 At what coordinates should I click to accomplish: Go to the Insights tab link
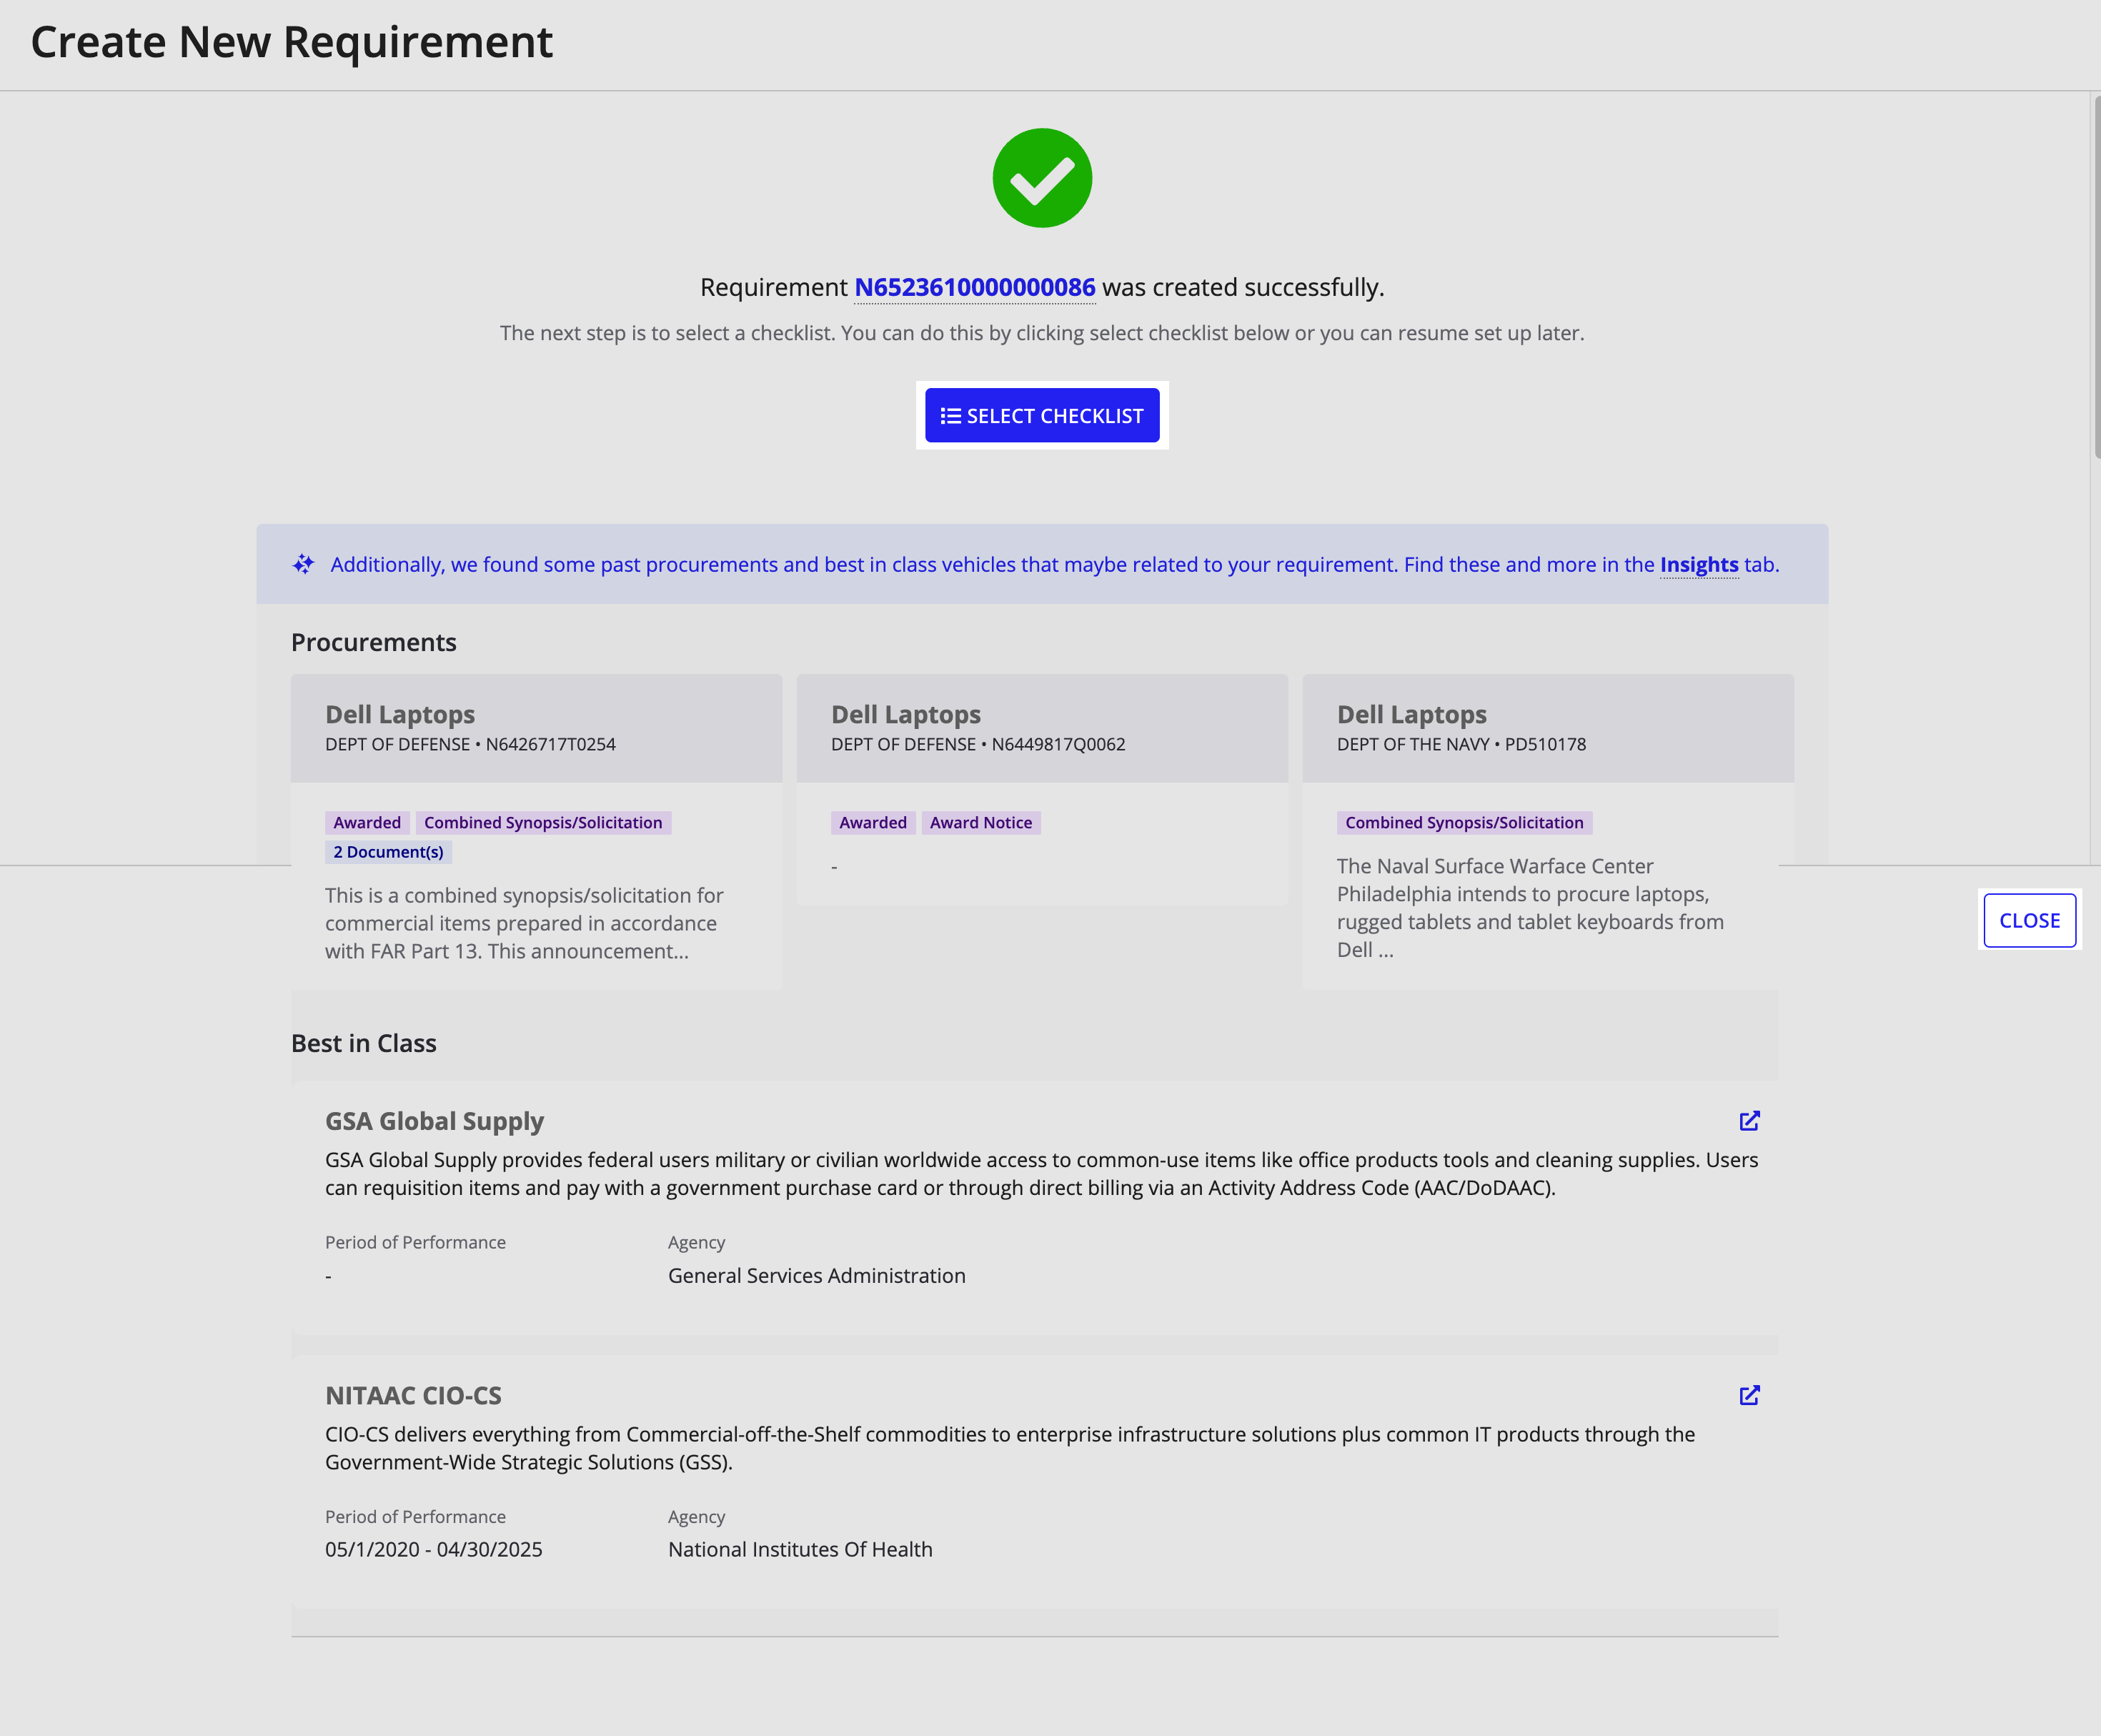pyautogui.click(x=1699, y=565)
